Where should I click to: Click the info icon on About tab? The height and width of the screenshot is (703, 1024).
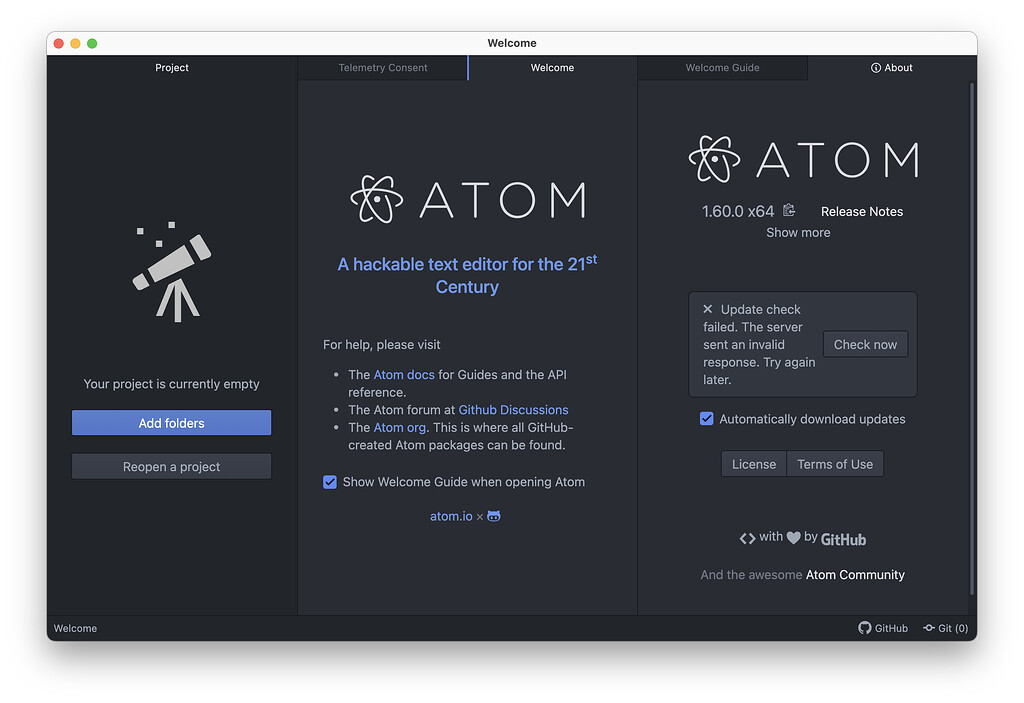(876, 68)
